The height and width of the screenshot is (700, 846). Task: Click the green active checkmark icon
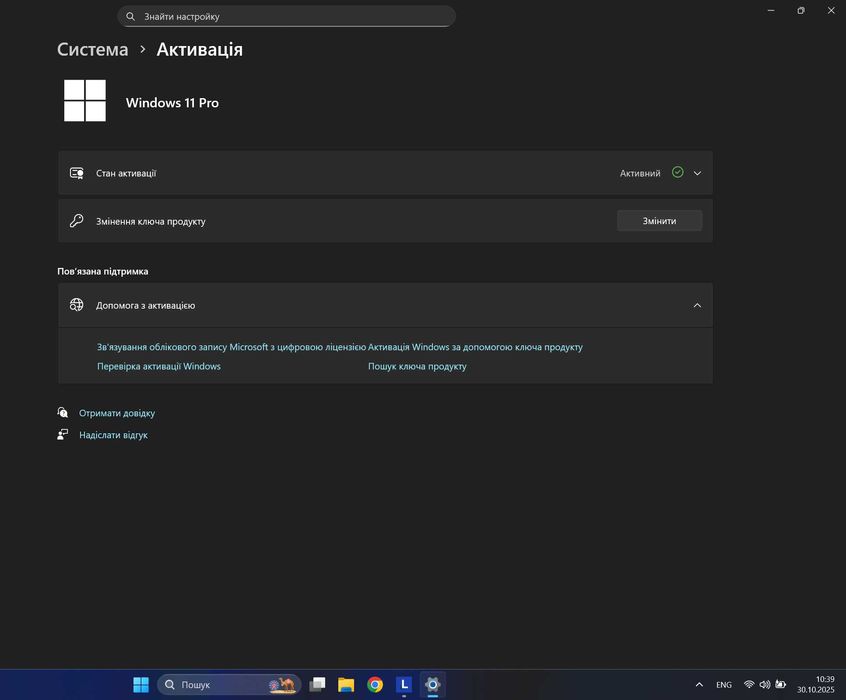coord(678,172)
